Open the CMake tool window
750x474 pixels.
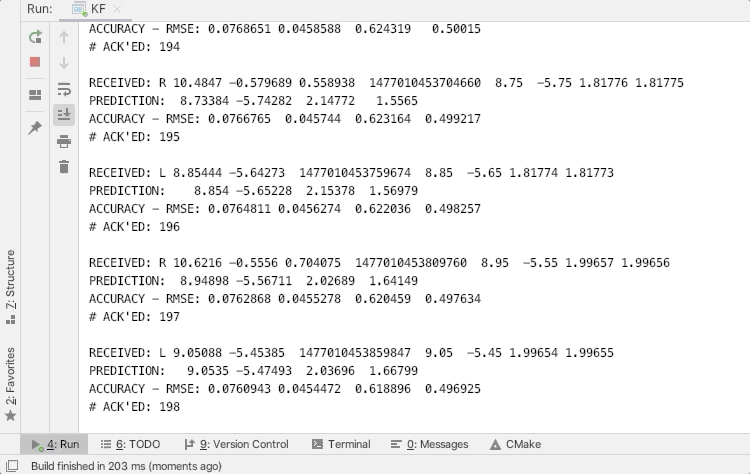516,444
